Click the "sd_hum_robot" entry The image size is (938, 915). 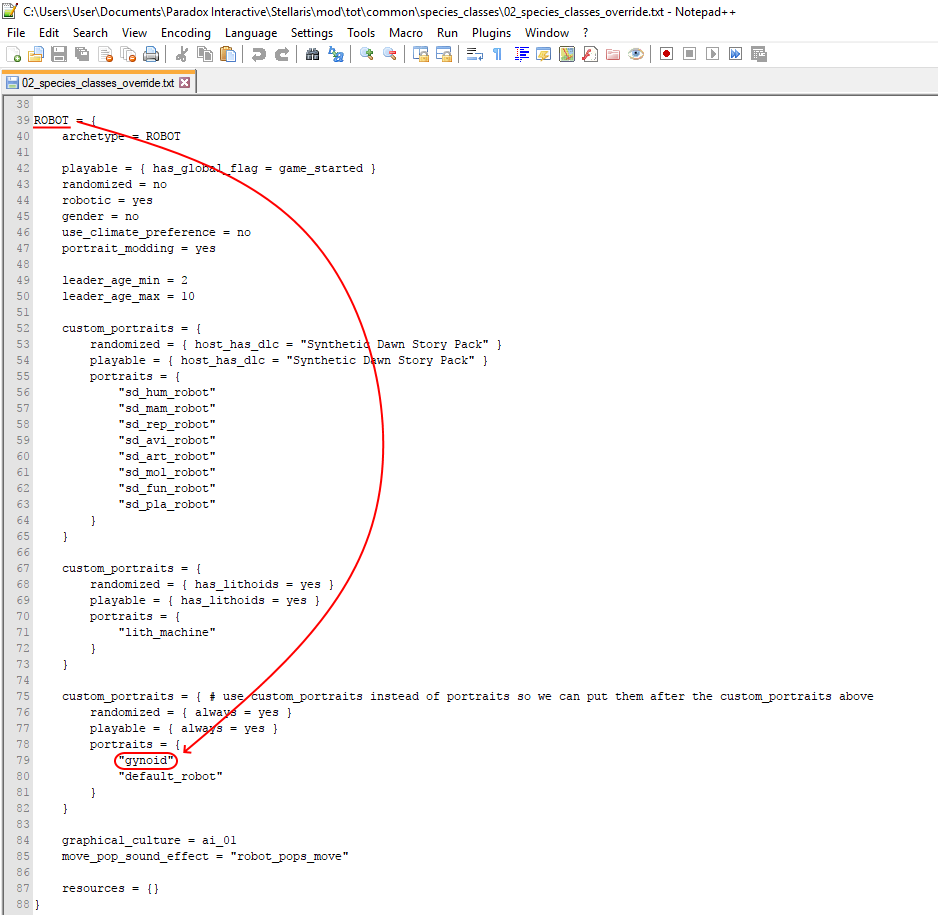(x=167, y=392)
